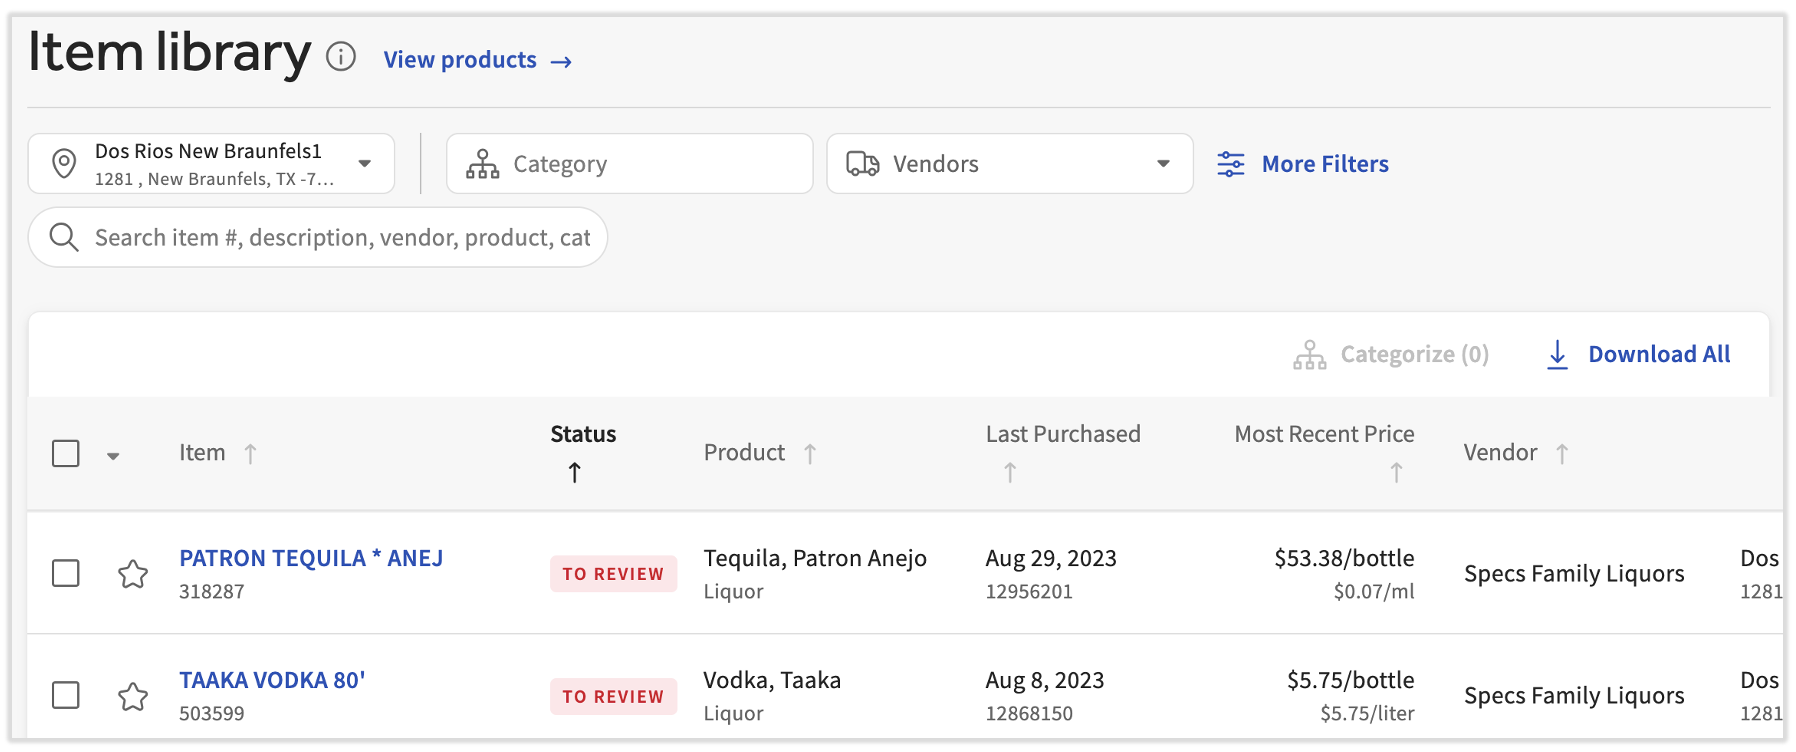Open the PATRON TEQUILA * ANEJ item link
The height and width of the screenshot is (752, 1796).
[x=311, y=558]
